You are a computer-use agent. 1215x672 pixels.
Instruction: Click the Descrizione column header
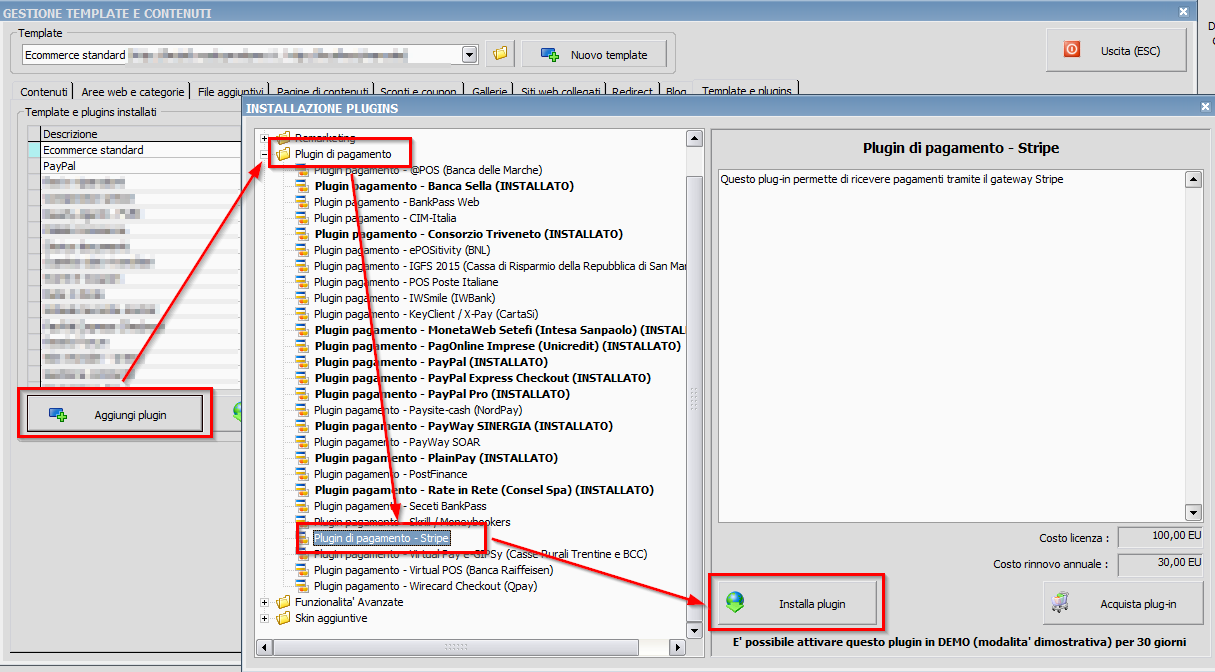pos(141,134)
